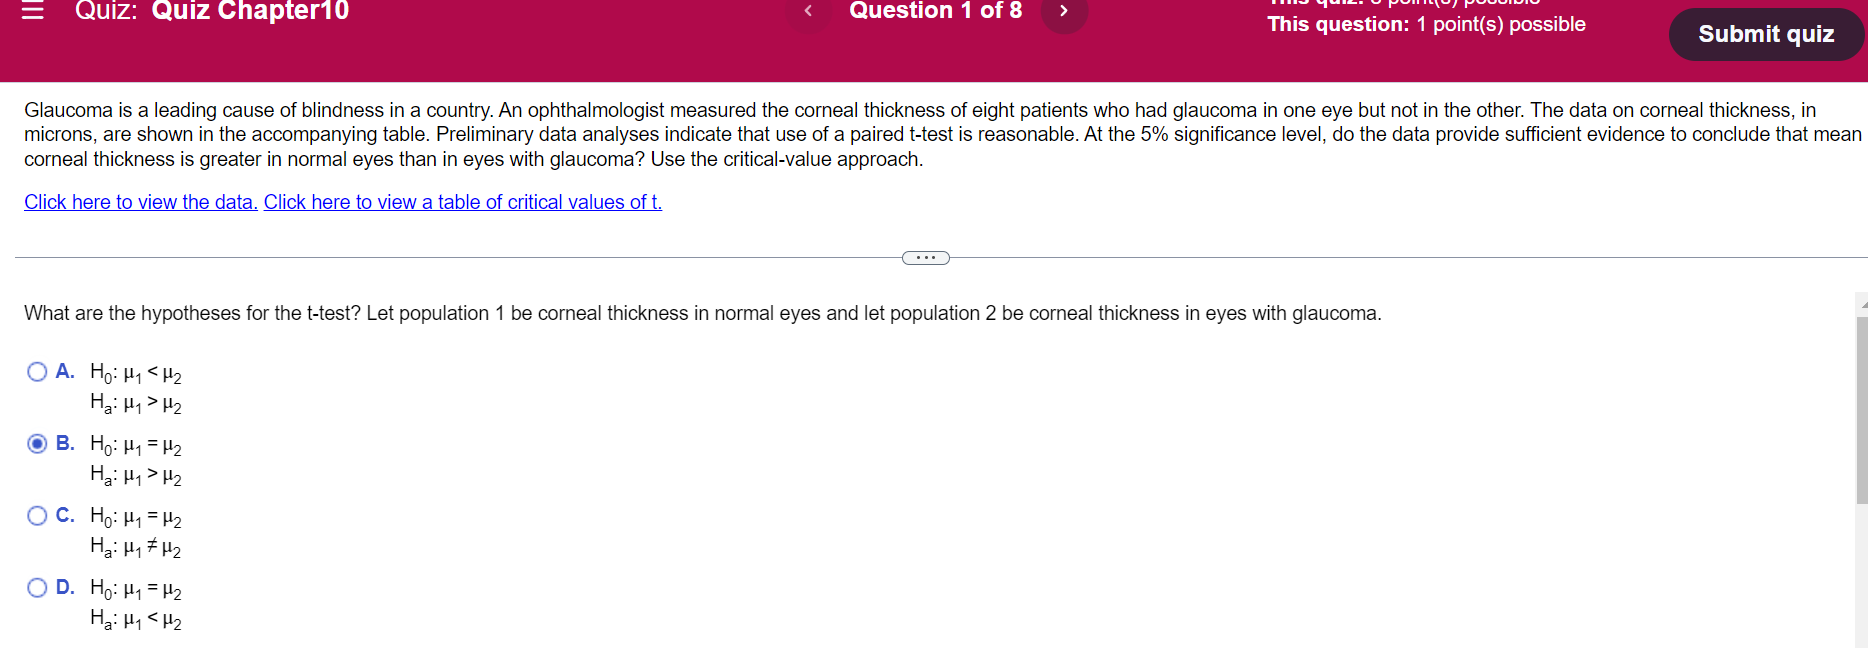Select answer choice C radio button

click(36, 515)
